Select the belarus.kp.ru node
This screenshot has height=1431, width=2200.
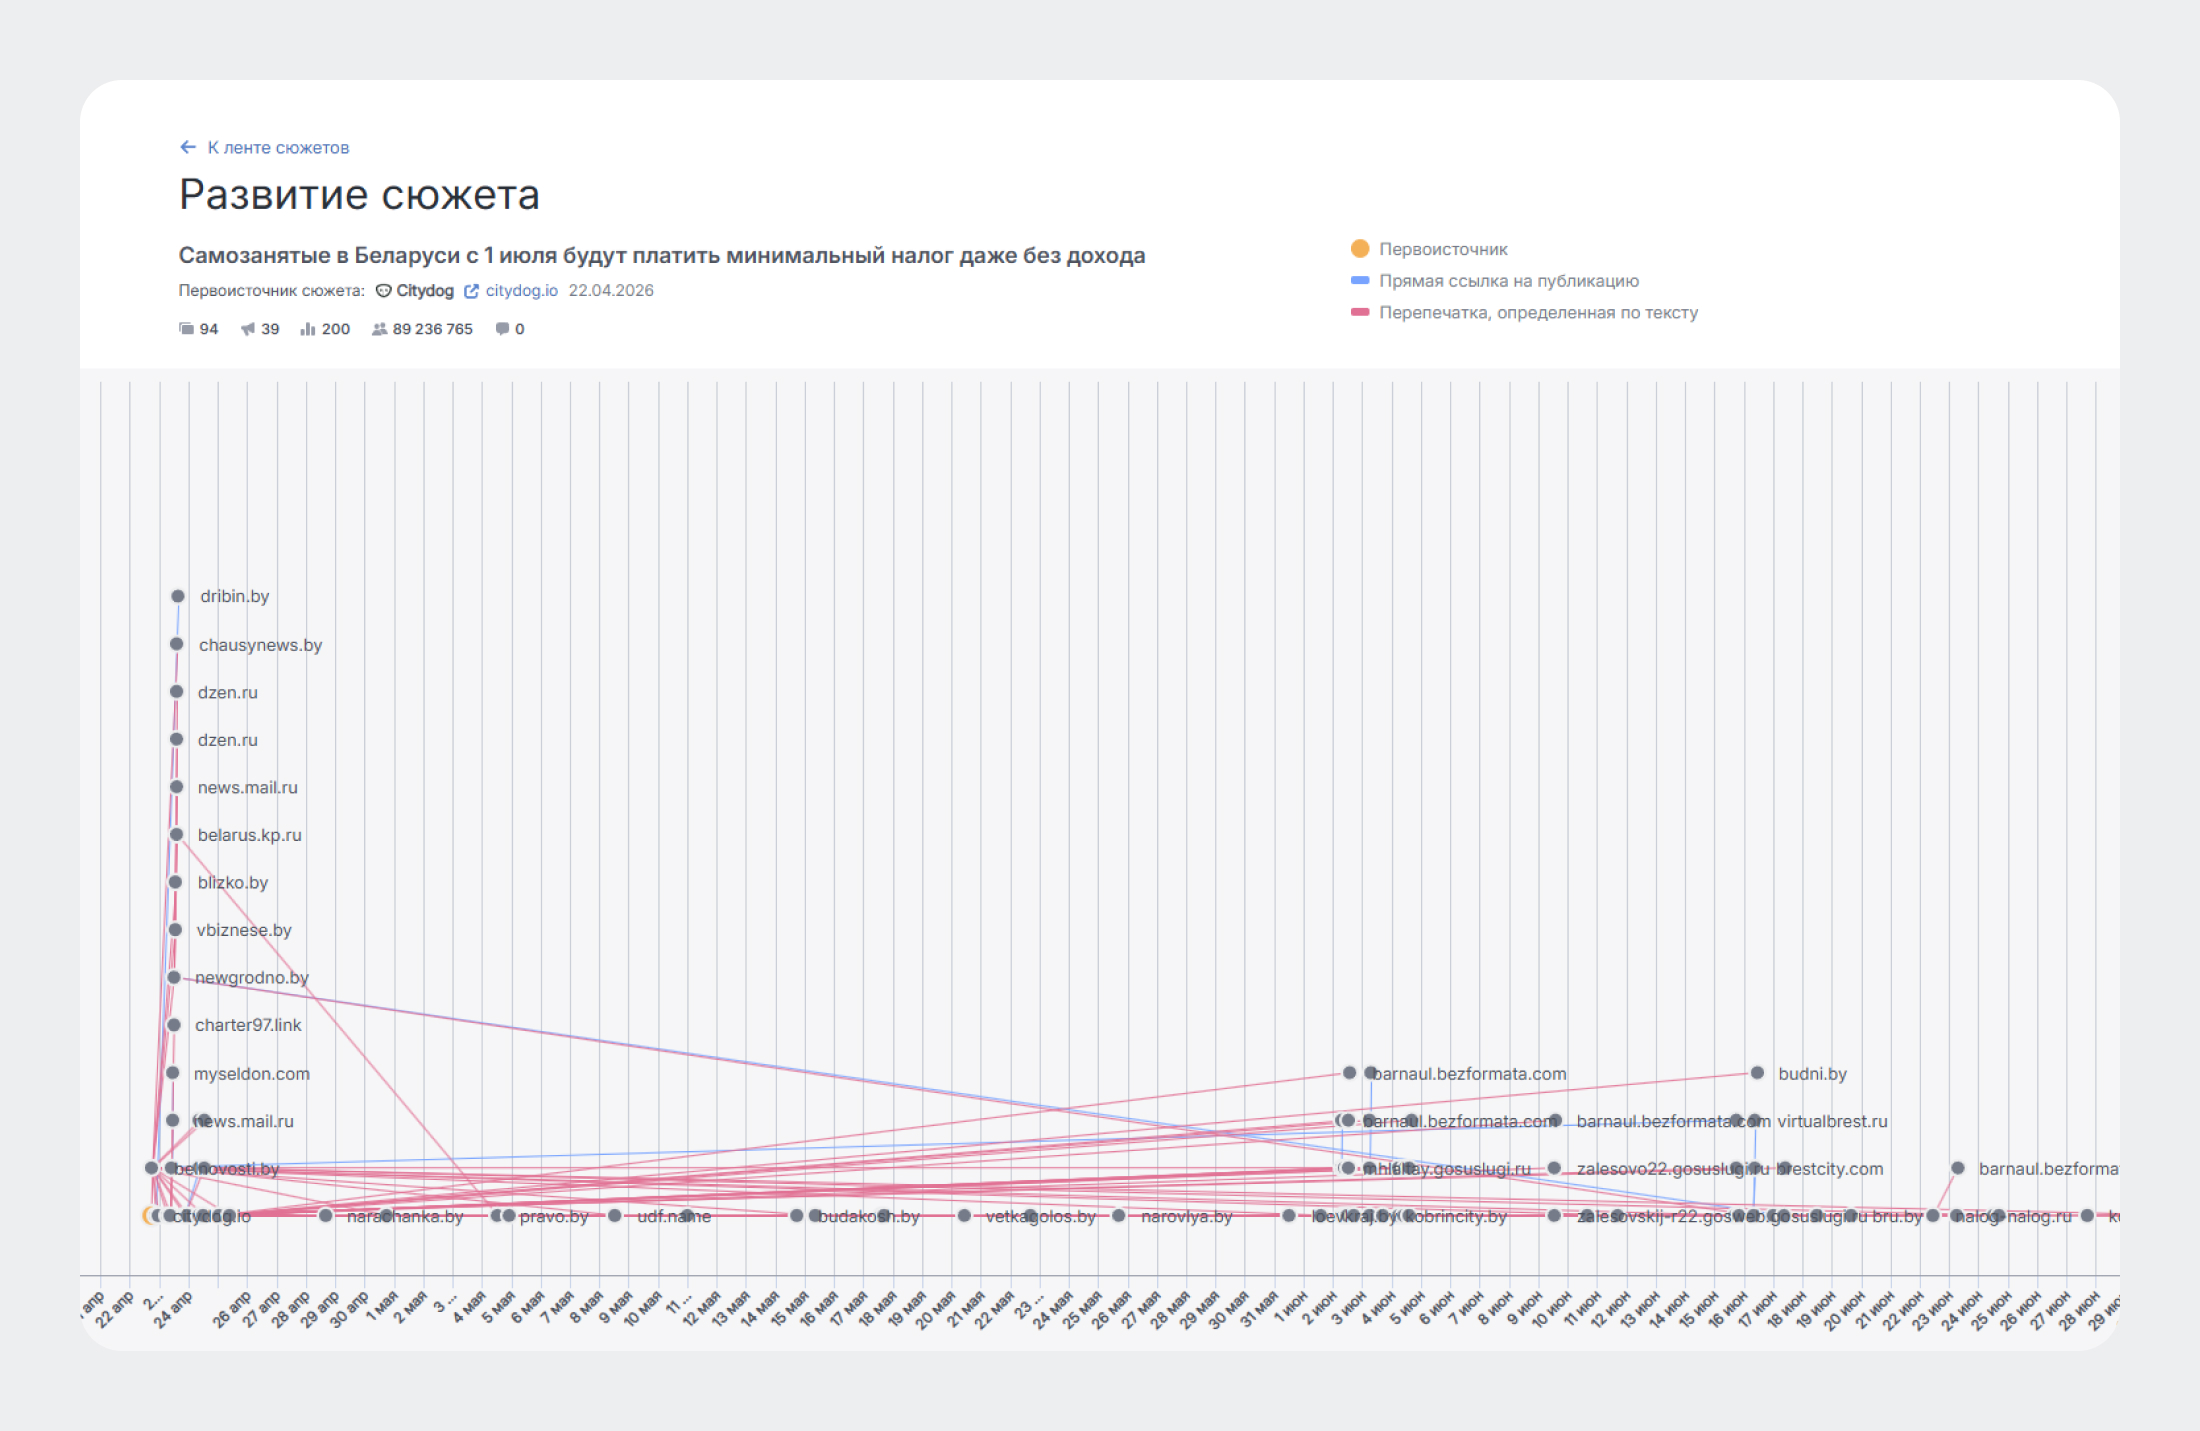(x=177, y=834)
